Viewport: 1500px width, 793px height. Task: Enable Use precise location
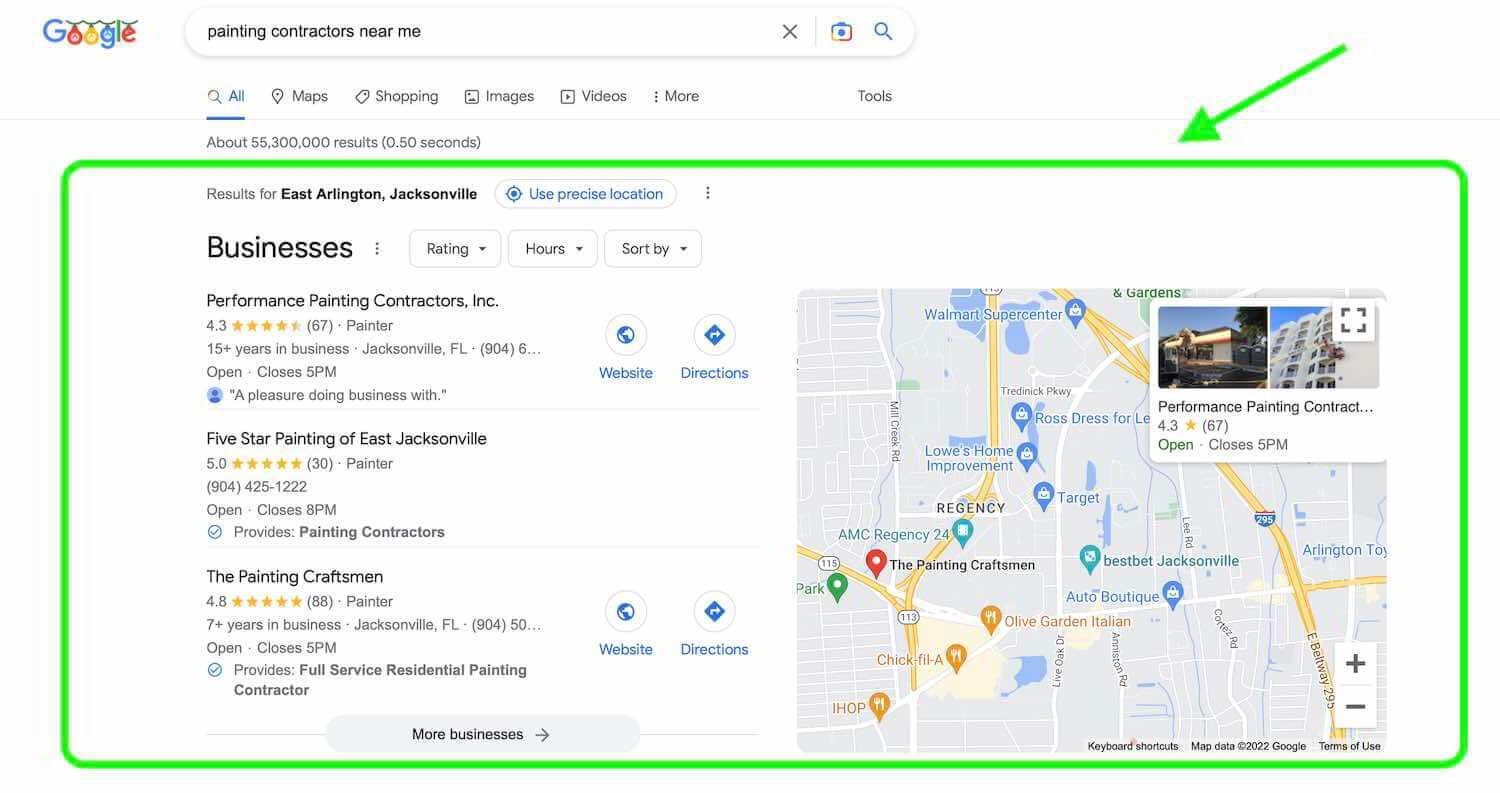point(586,193)
